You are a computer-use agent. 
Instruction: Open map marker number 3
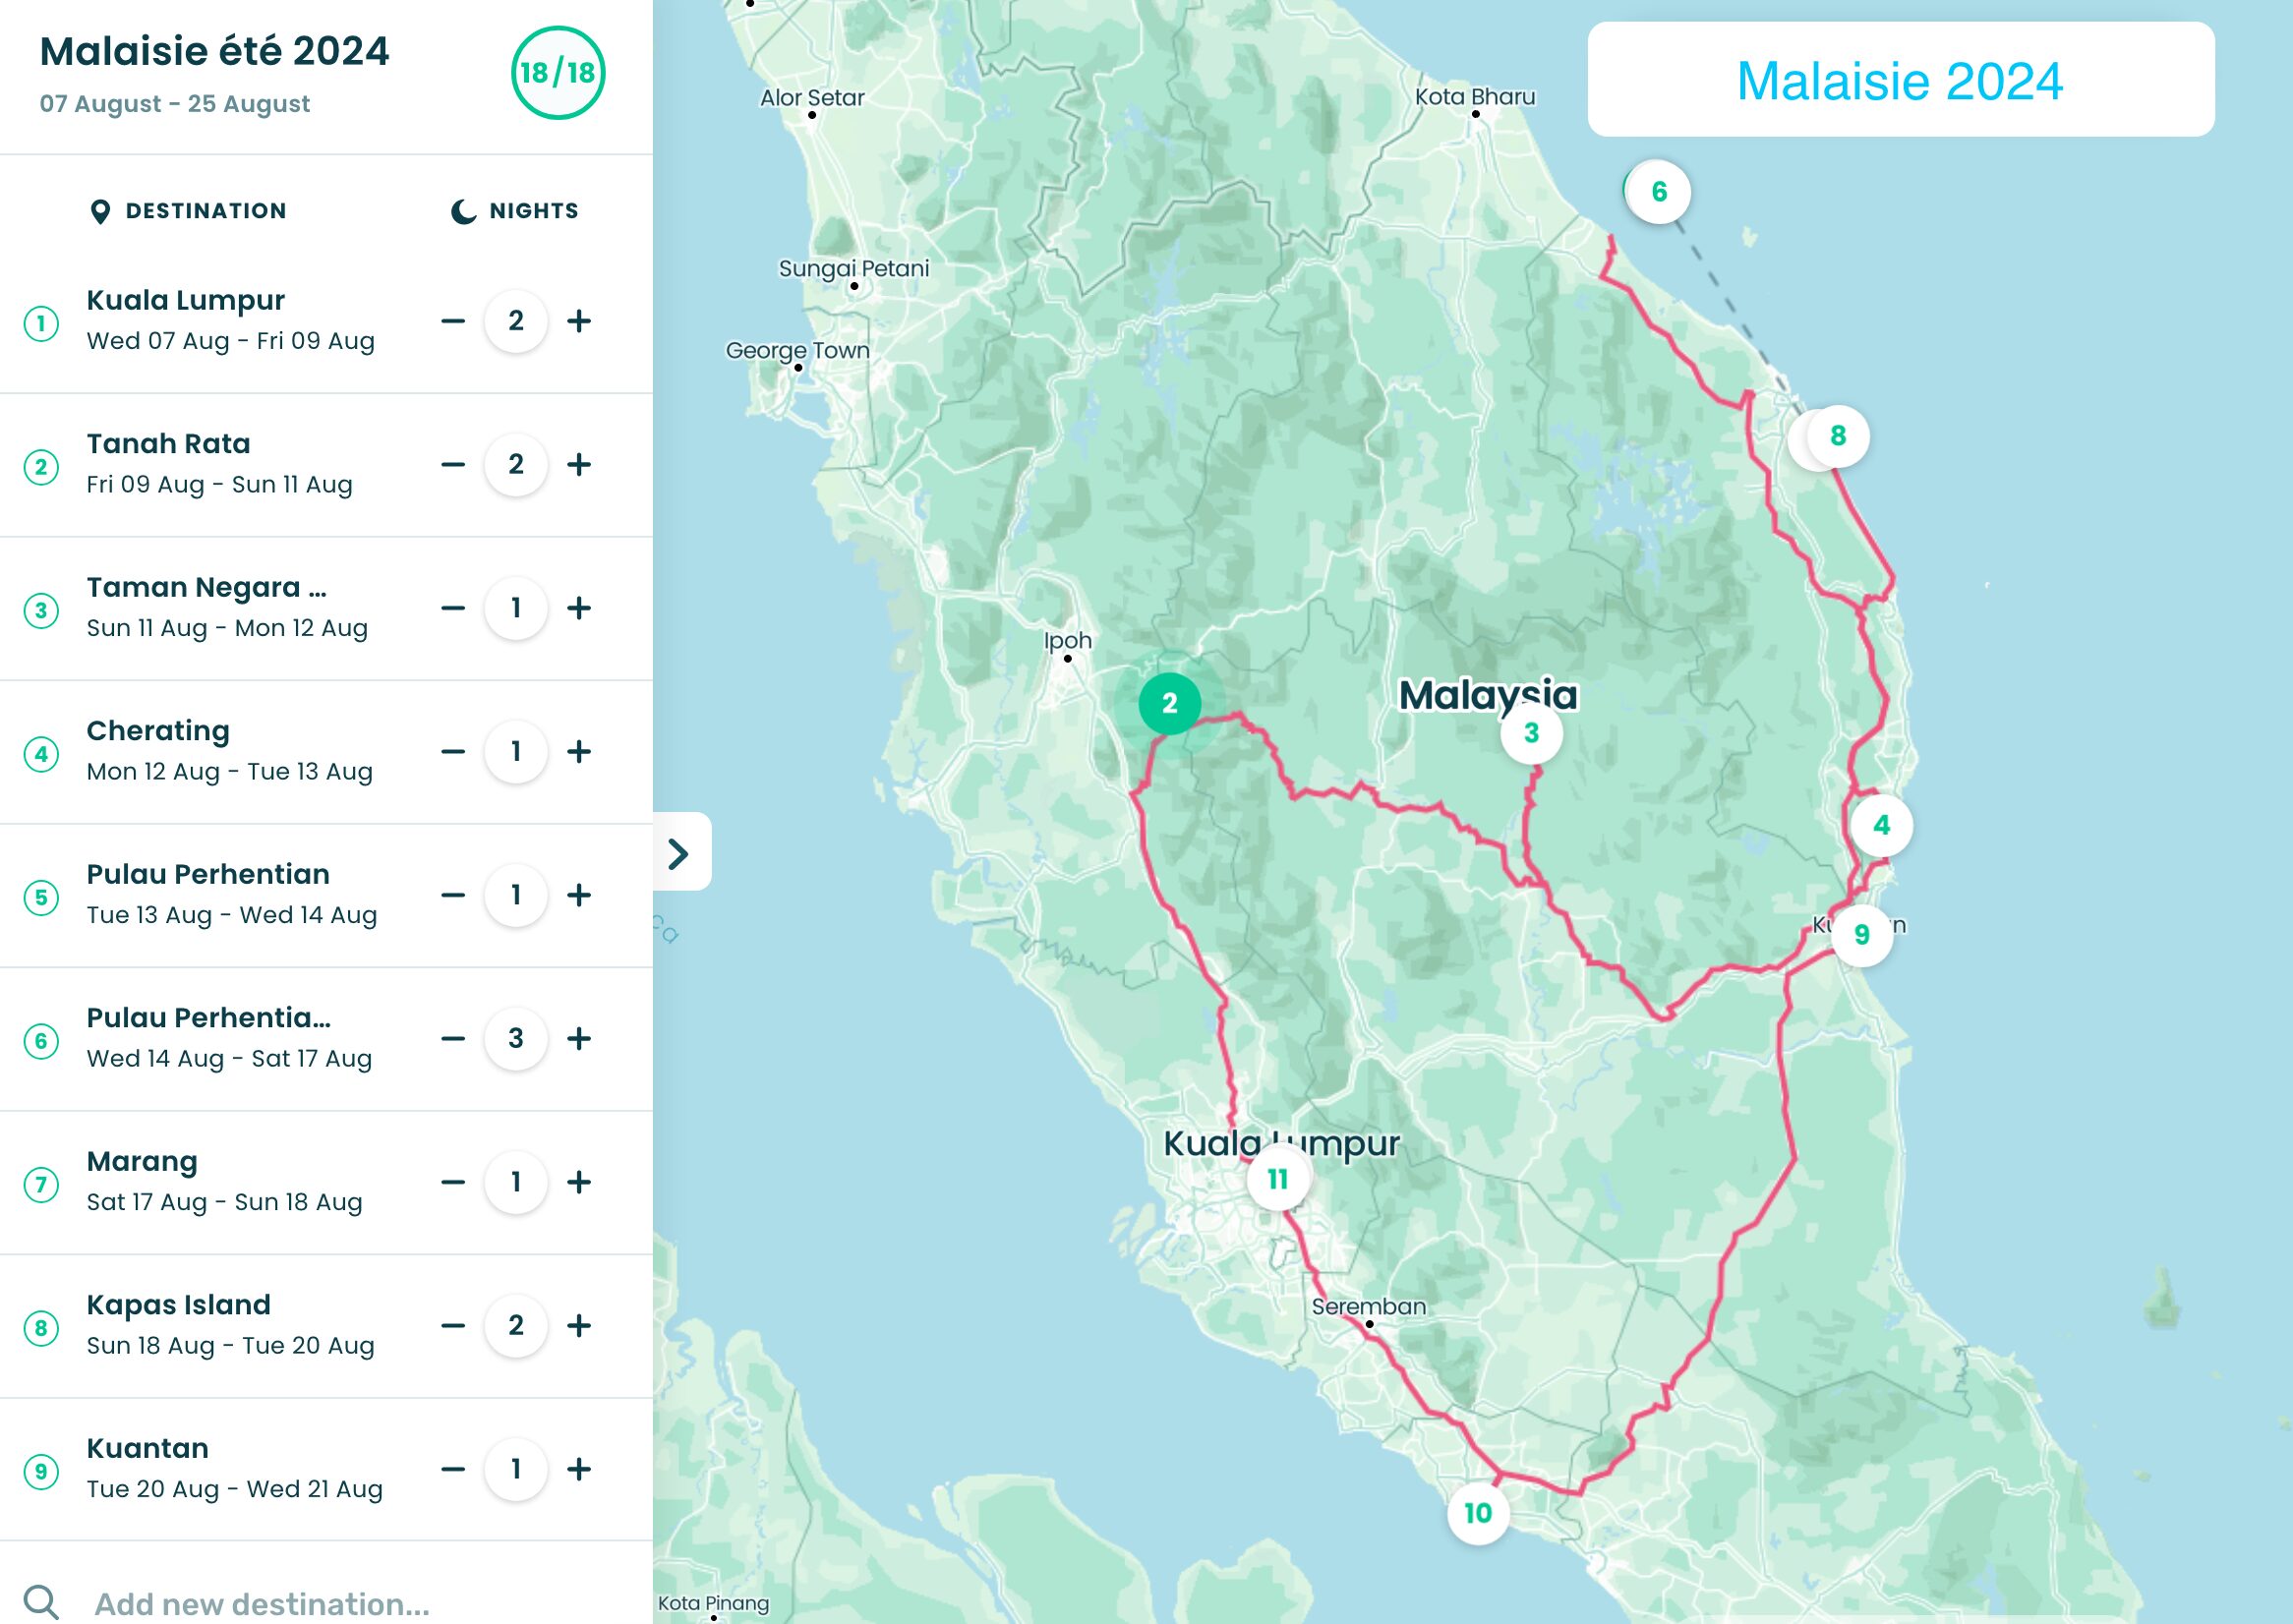coord(1530,733)
